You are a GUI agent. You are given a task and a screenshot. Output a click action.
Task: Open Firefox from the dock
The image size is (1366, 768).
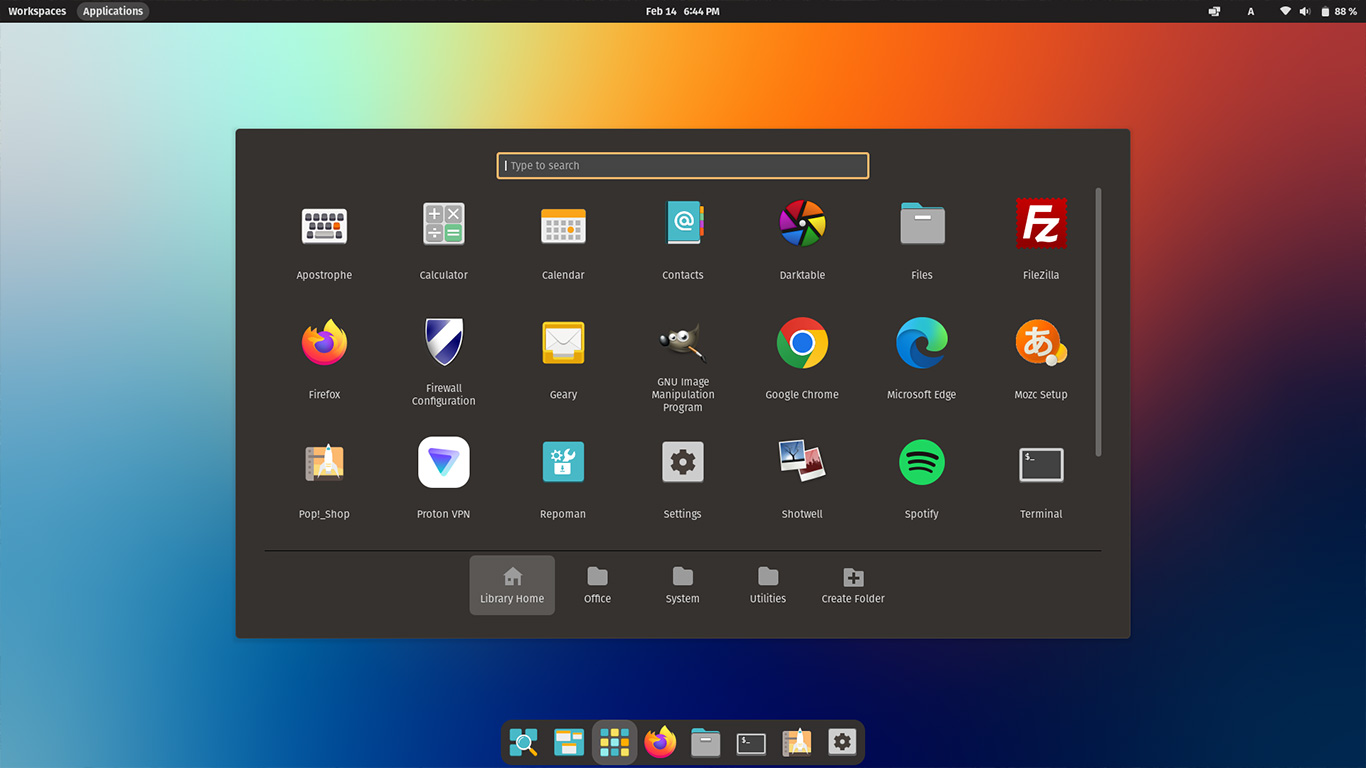[x=660, y=742]
